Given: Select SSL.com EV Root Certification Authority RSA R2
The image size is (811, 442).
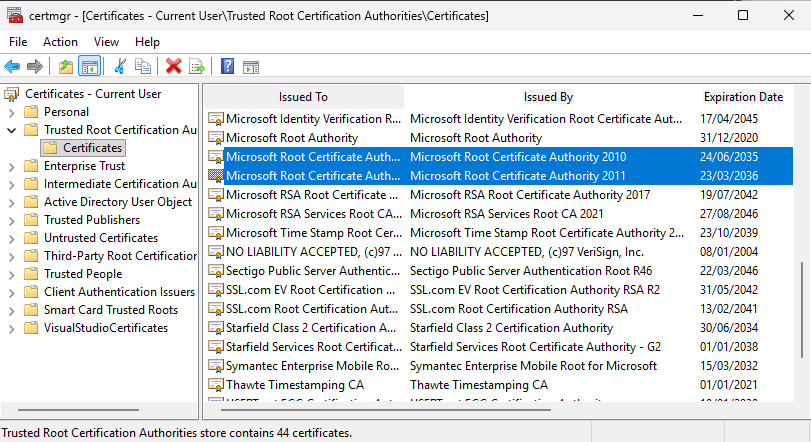Looking at the screenshot, I should 499,290.
